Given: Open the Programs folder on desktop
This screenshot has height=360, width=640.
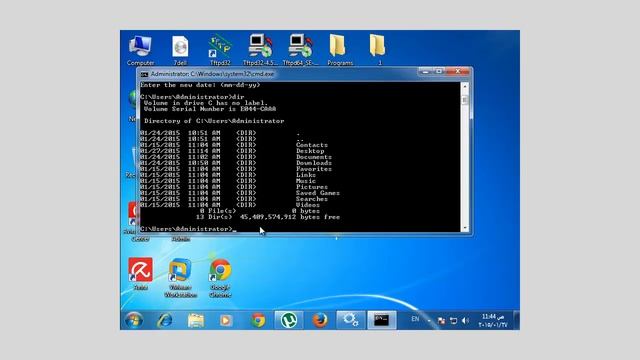Looking at the screenshot, I should pyautogui.click(x=340, y=50).
